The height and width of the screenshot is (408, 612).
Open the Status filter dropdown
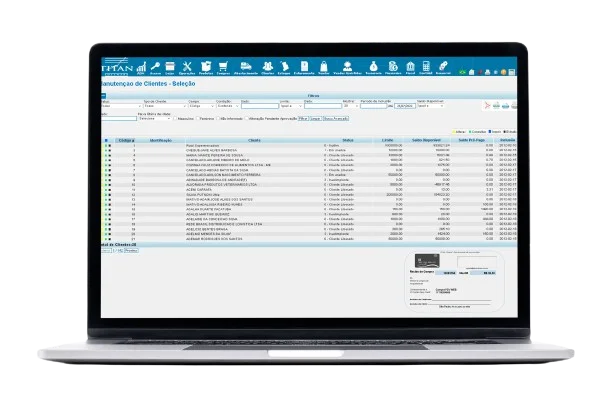pyautogui.click(x=121, y=106)
